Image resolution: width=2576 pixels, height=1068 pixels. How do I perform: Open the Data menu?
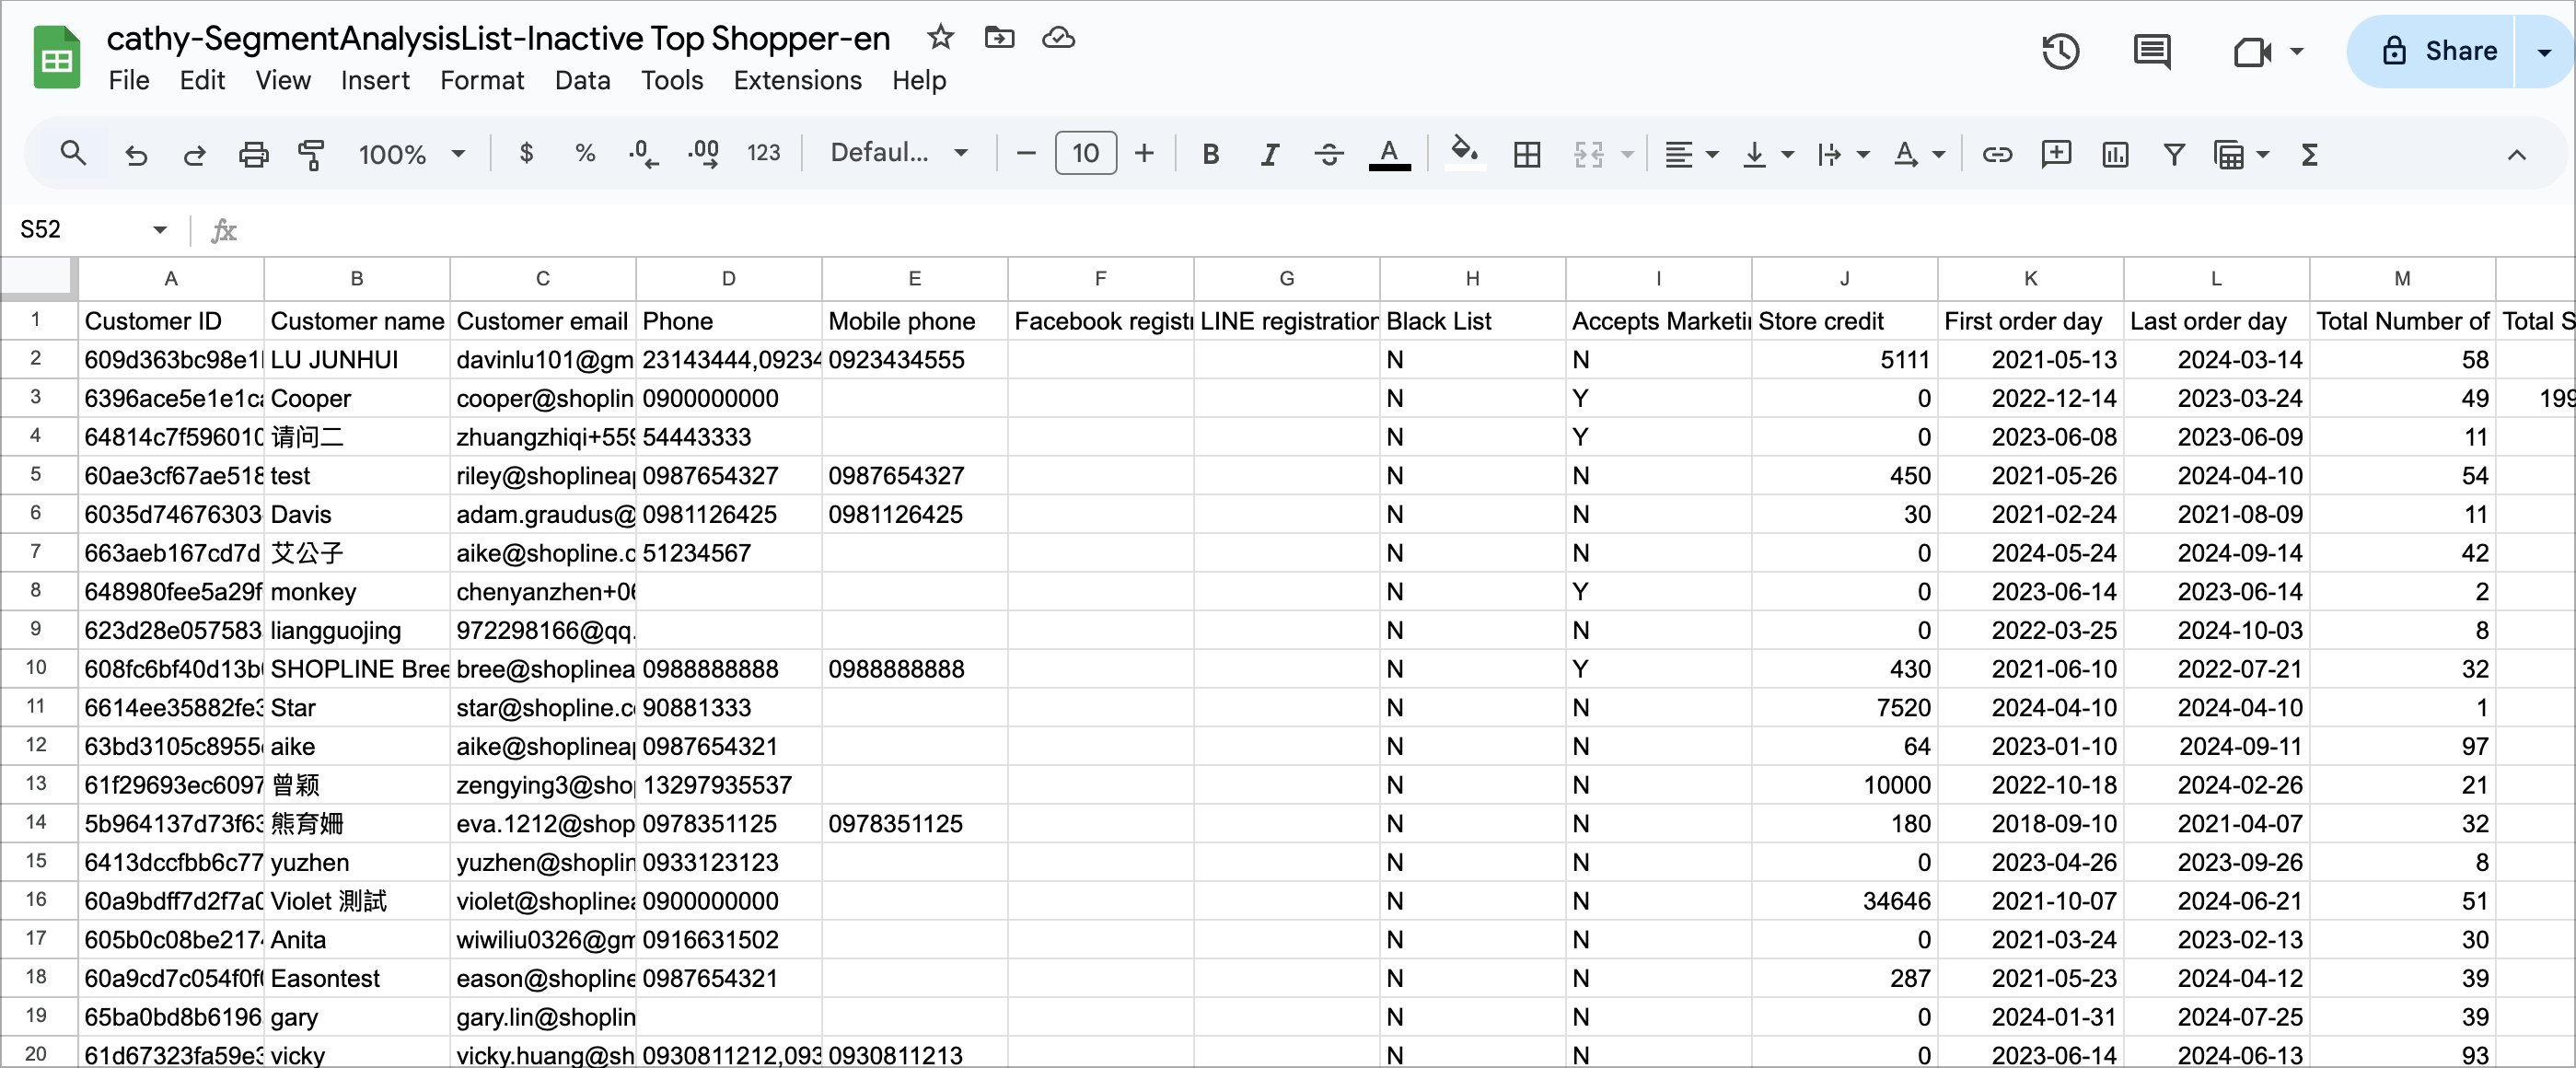click(582, 80)
